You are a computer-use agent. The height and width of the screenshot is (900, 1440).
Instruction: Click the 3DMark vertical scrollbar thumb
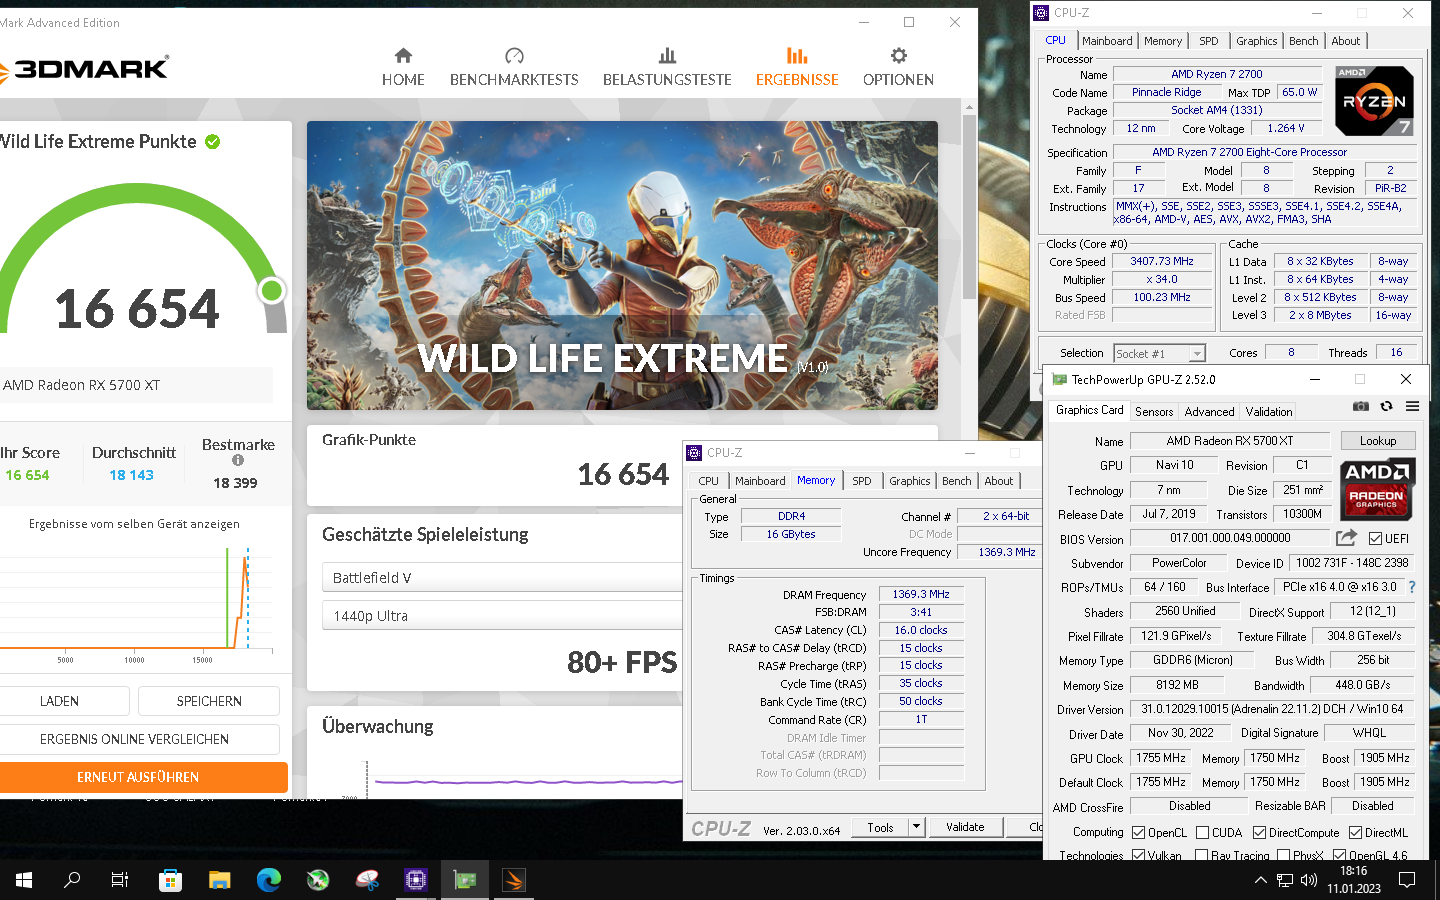[x=969, y=206]
